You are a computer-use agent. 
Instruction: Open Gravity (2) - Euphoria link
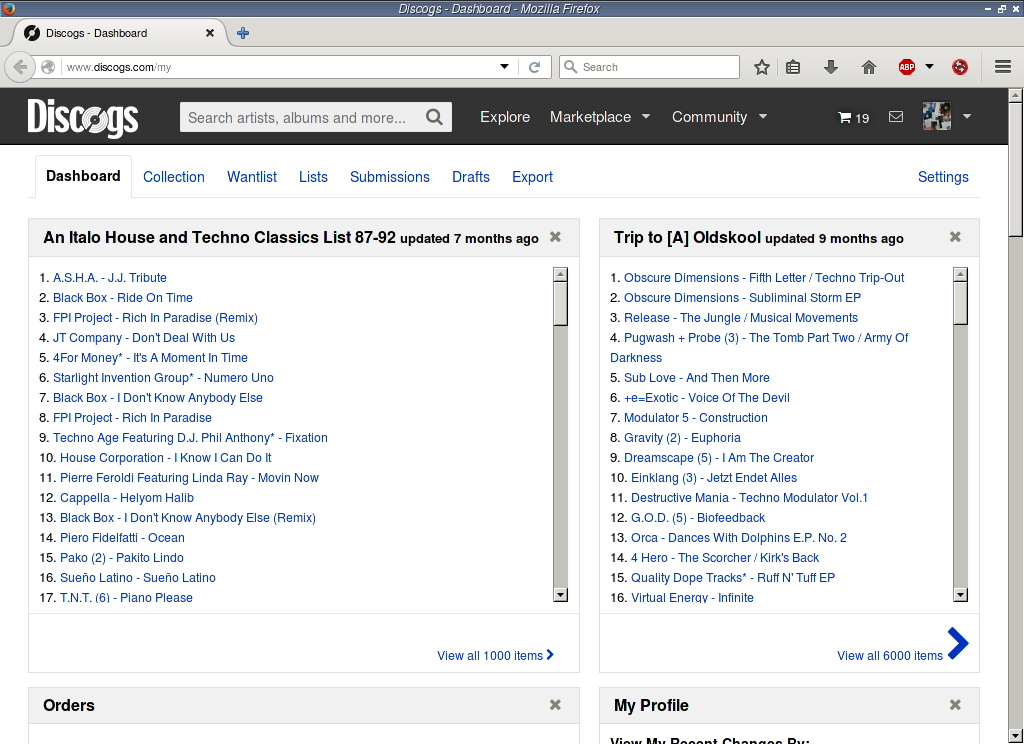[x=682, y=438]
